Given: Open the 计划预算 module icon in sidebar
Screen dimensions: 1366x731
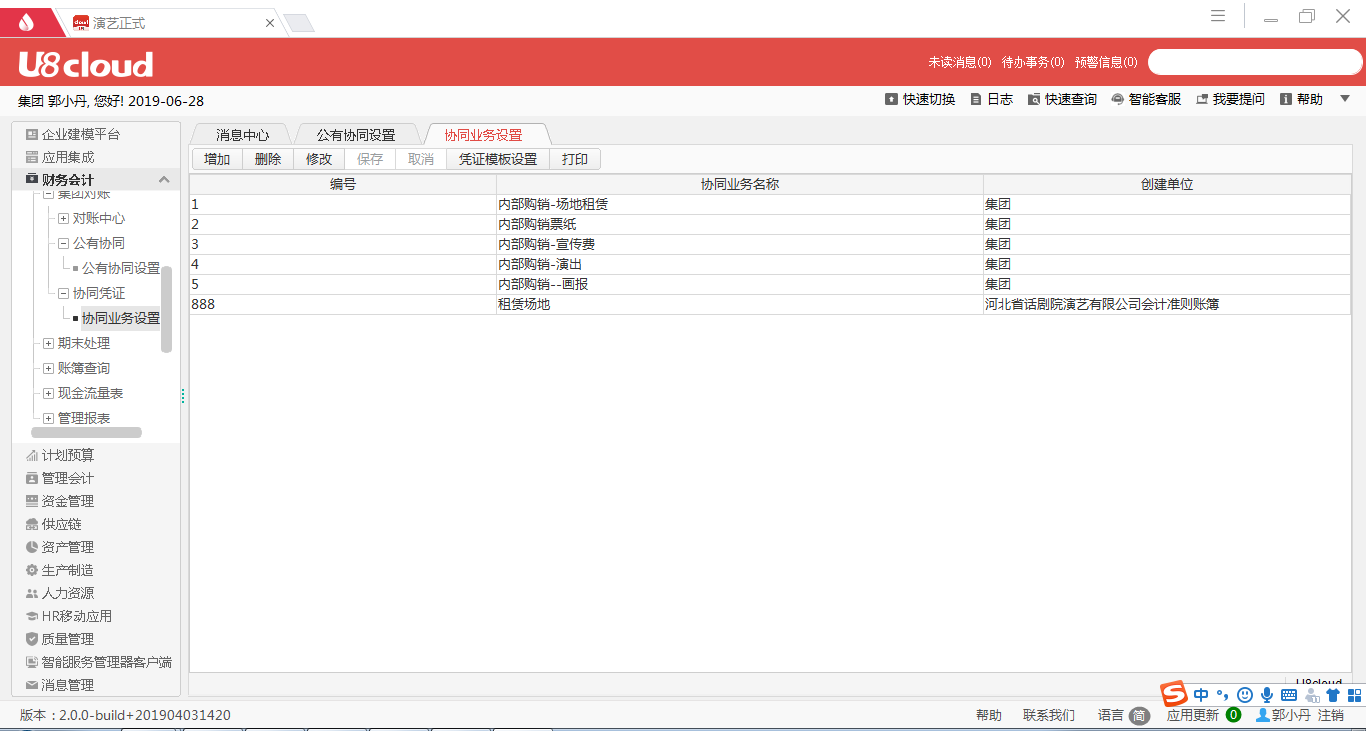Looking at the screenshot, I should 32,456.
